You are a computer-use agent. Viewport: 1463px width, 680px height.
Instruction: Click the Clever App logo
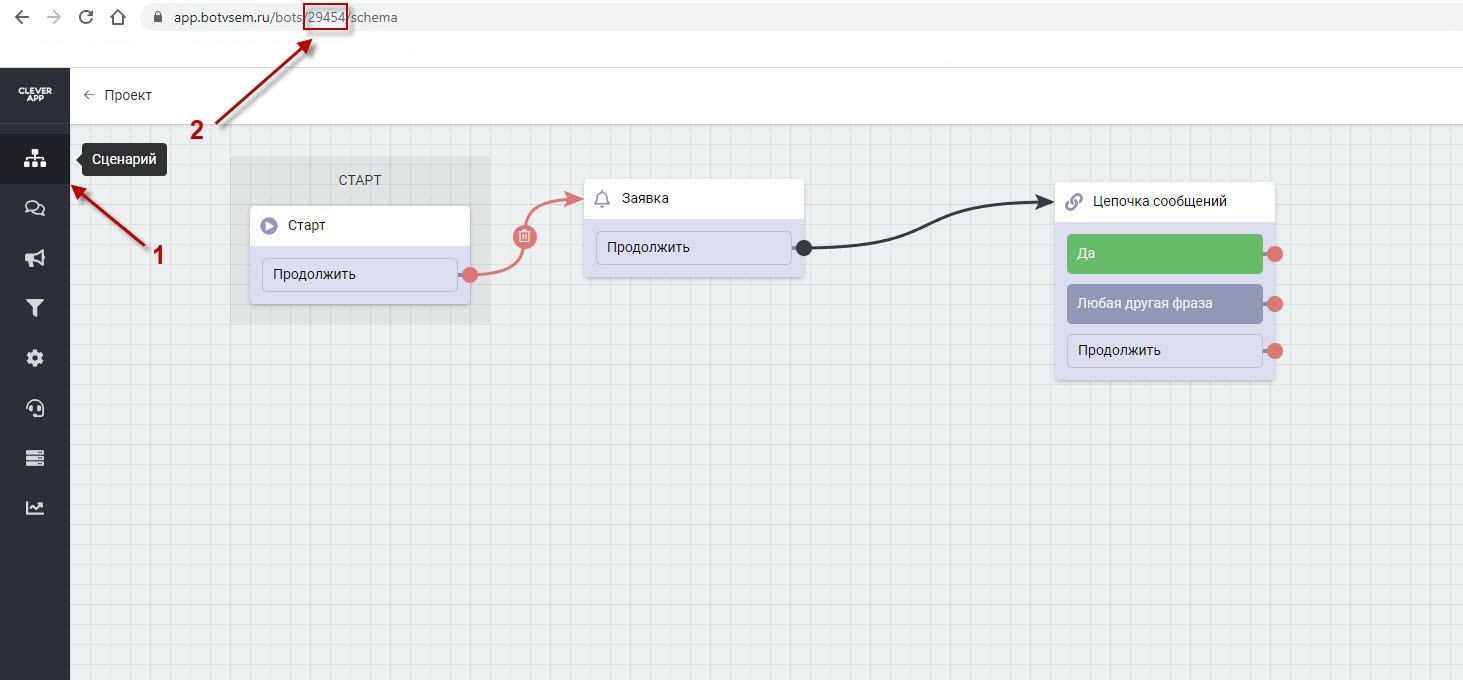[35, 95]
